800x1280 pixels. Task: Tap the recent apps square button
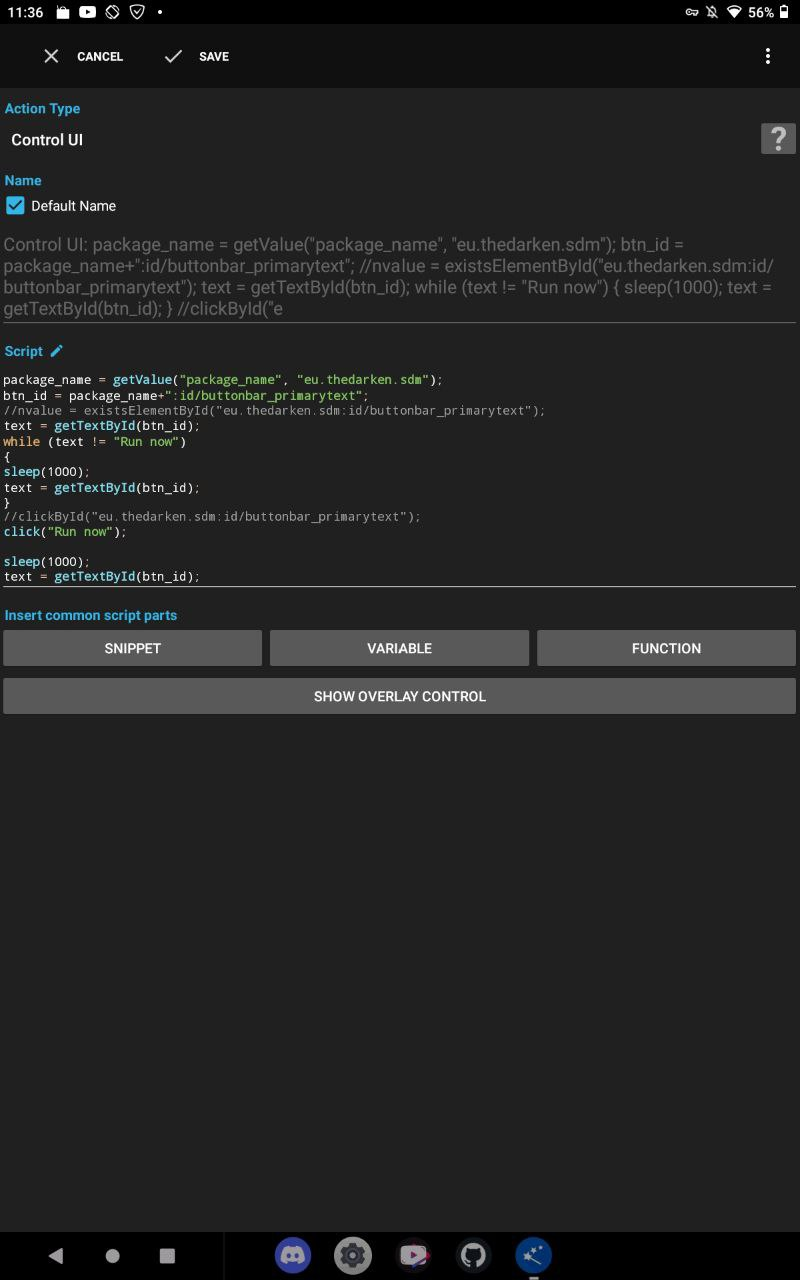click(x=167, y=1255)
